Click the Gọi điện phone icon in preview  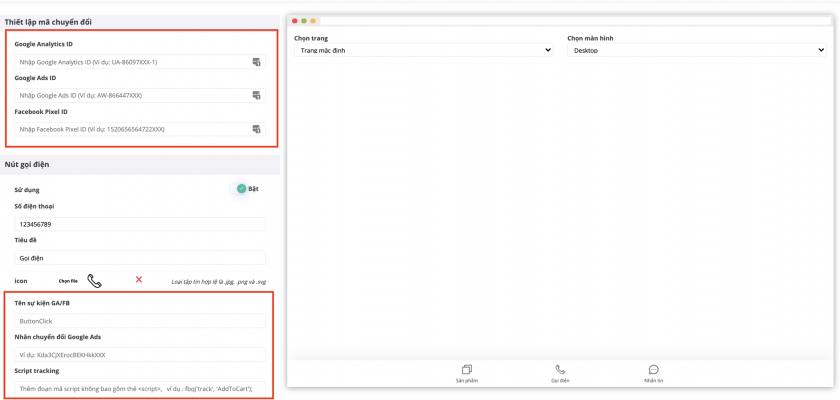(560, 369)
